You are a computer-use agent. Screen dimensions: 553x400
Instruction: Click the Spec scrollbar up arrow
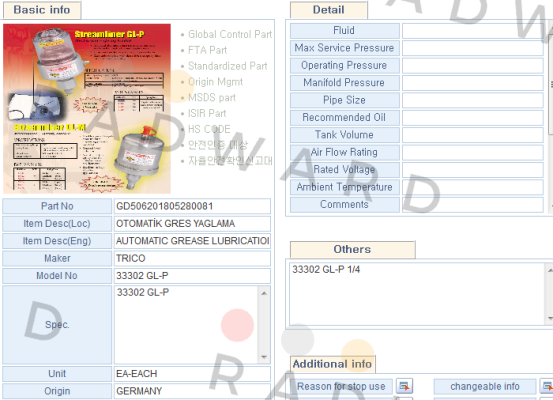coord(264,293)
